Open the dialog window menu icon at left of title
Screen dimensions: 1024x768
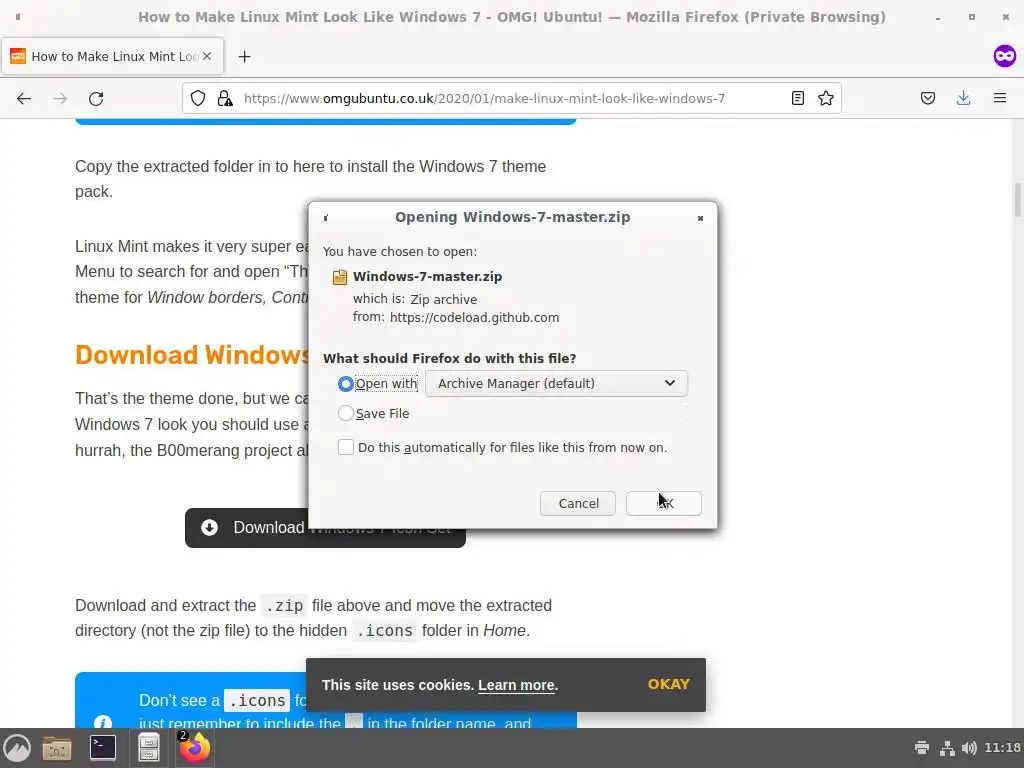(326, 218)
